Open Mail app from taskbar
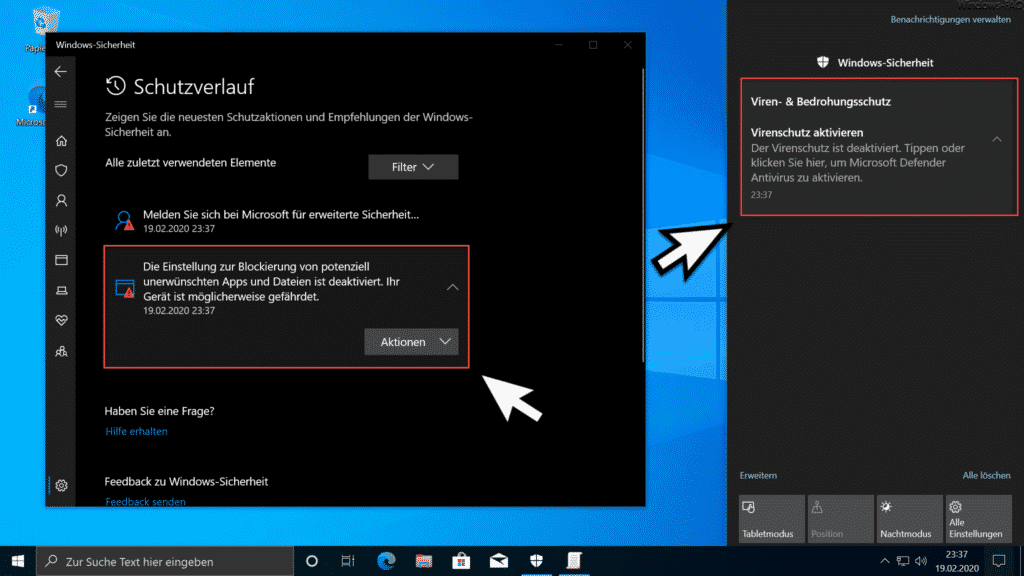1024x576 pixels. [499, 561]
